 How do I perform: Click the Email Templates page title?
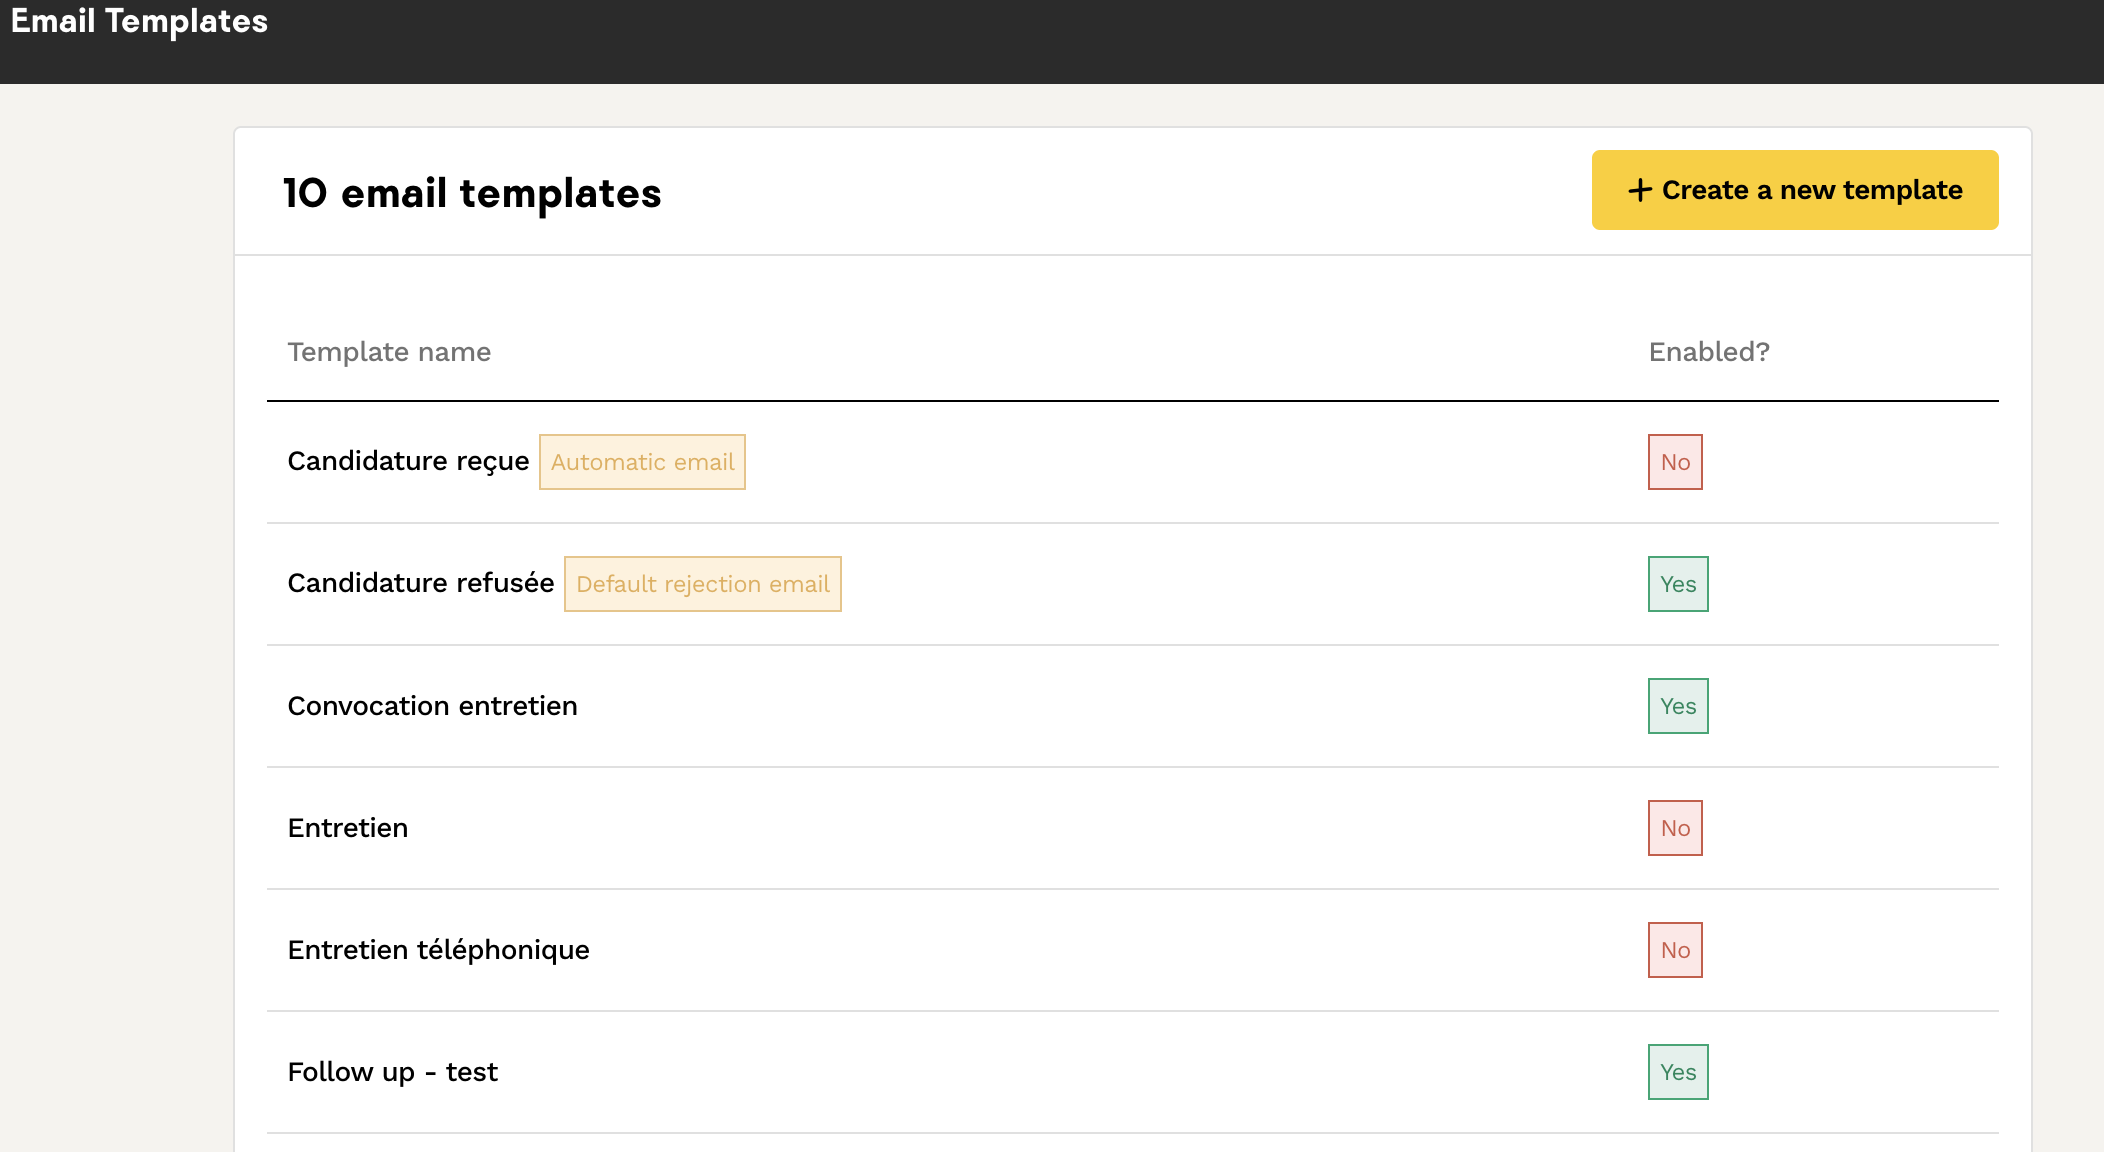139,21
